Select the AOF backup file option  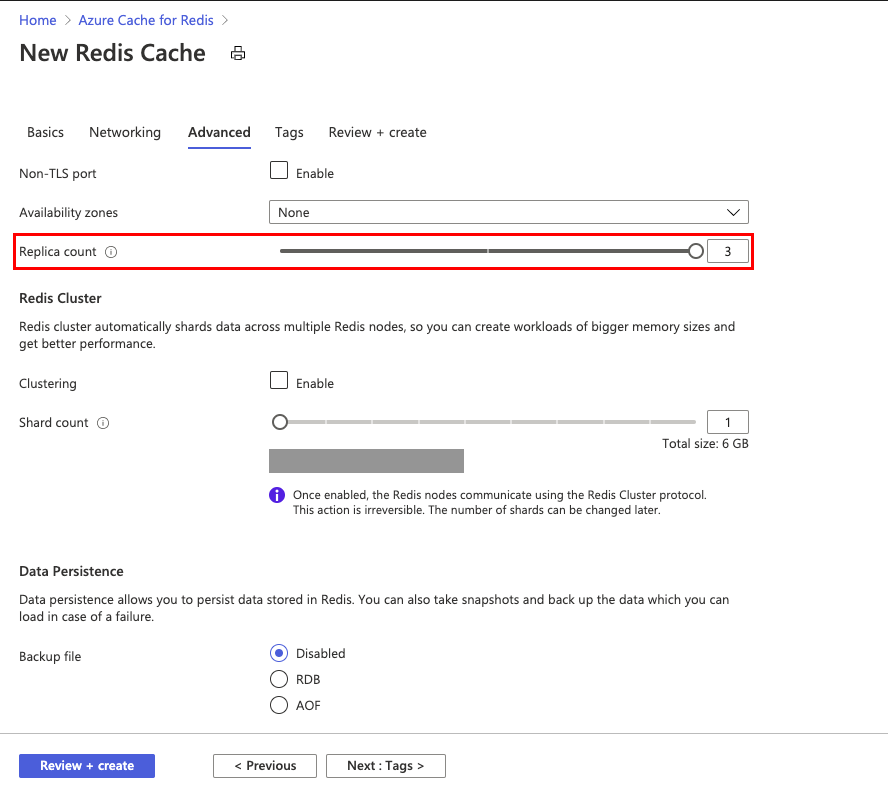279,705
